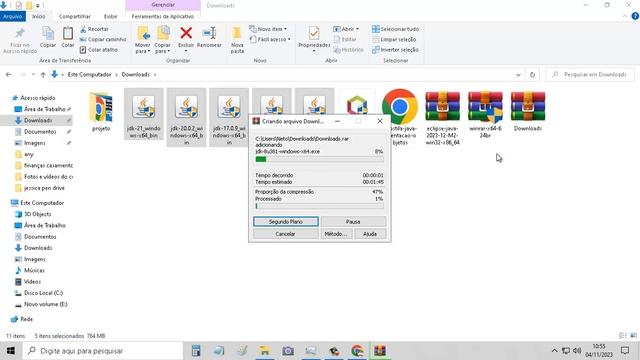This screenshot has width=640, height=360.
Task: Click chevron after Downloads in breadcrumb
Action: [155, 75]
